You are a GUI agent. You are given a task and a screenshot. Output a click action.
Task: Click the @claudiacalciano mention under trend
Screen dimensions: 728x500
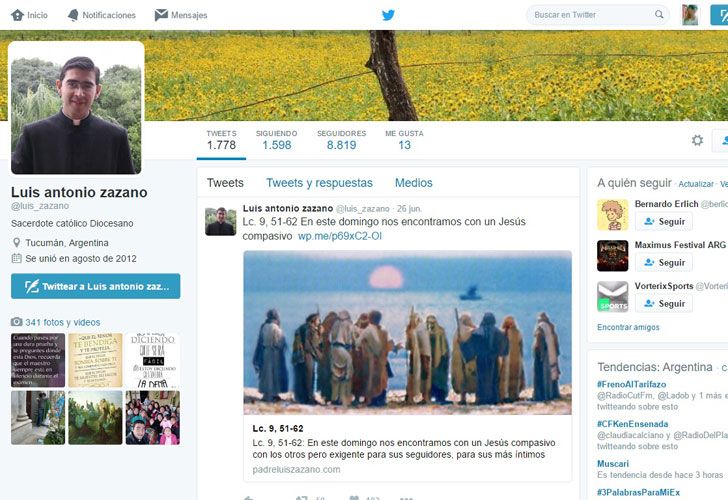tap(630, 435)
